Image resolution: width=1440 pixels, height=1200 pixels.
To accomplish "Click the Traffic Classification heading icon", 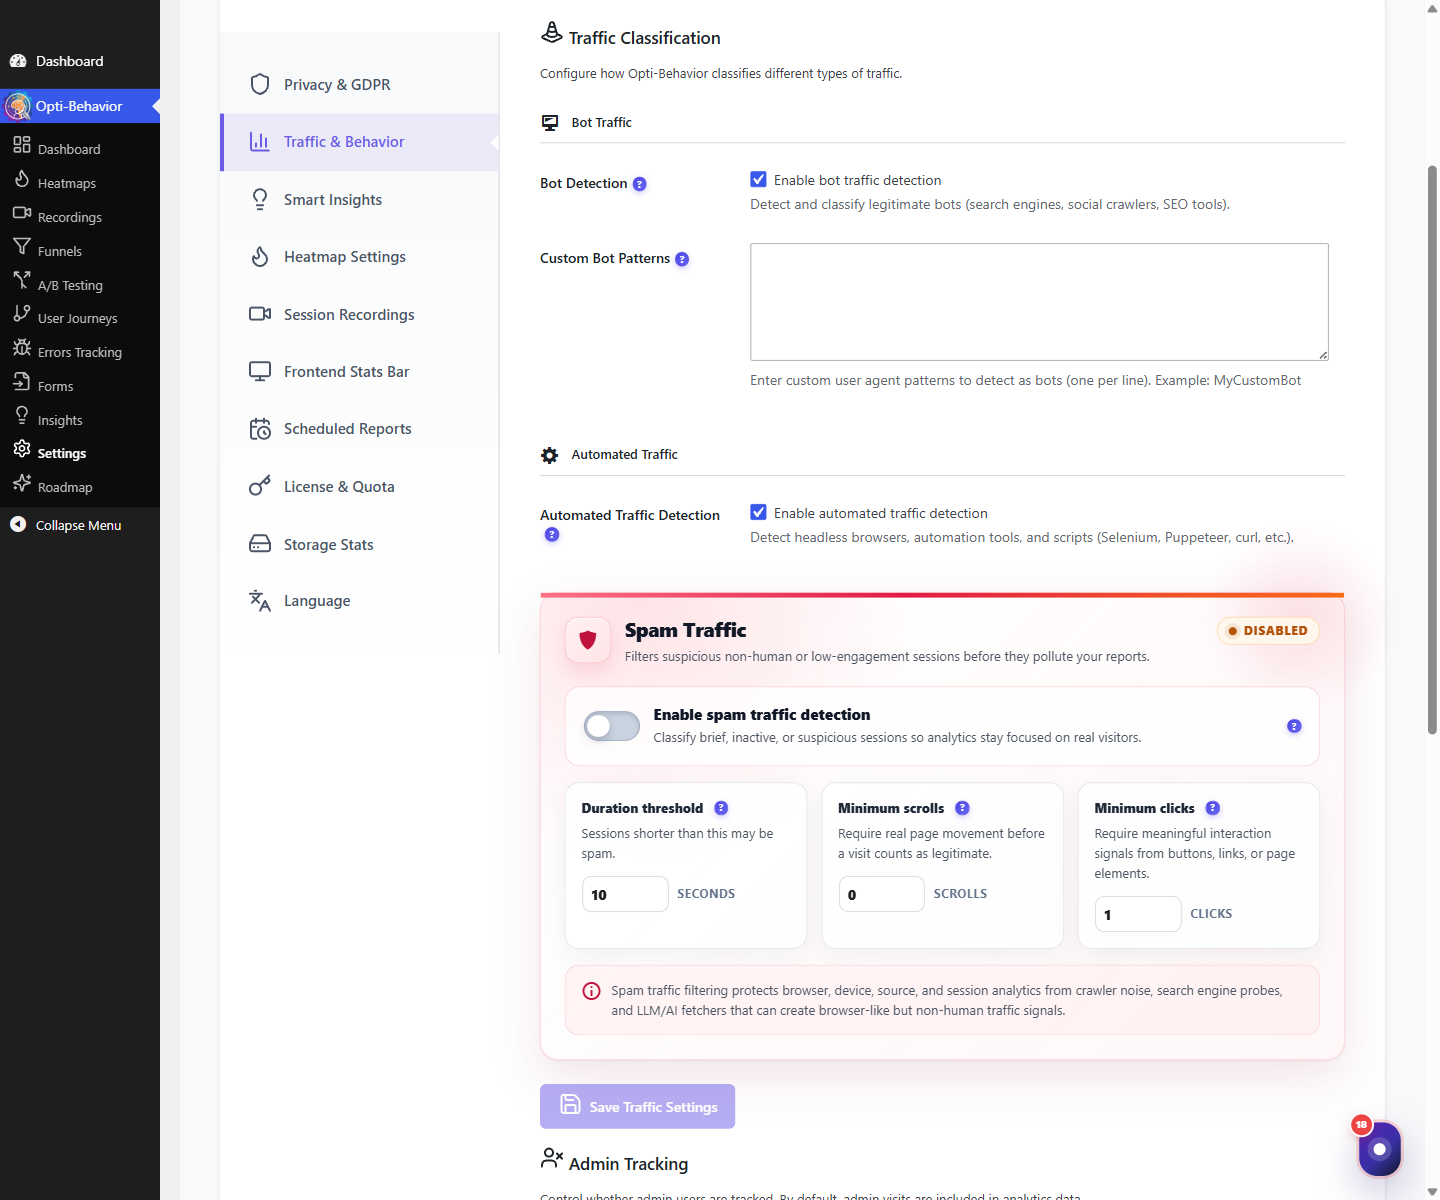I will (x=552, y=33).
